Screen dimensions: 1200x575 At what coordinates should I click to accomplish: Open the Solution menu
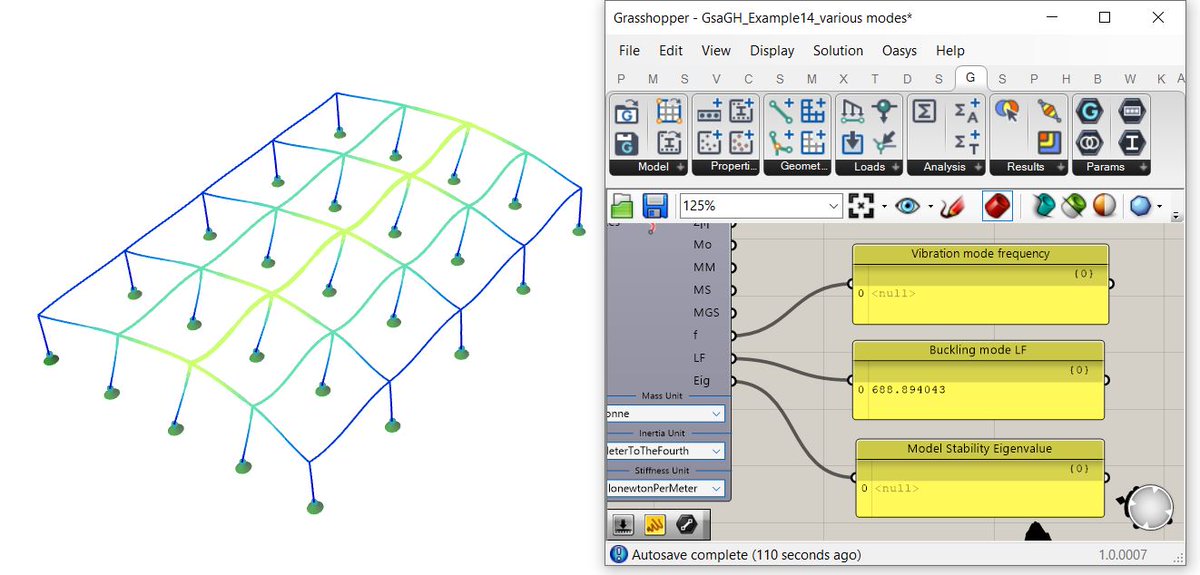pos(838,50)
